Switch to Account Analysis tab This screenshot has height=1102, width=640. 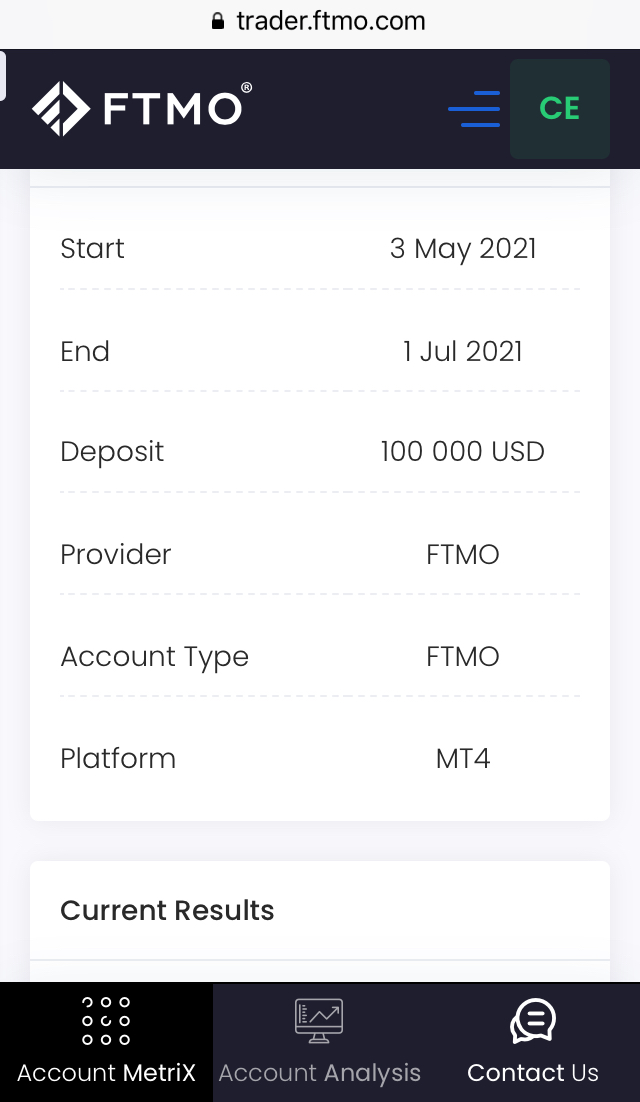319,1073
